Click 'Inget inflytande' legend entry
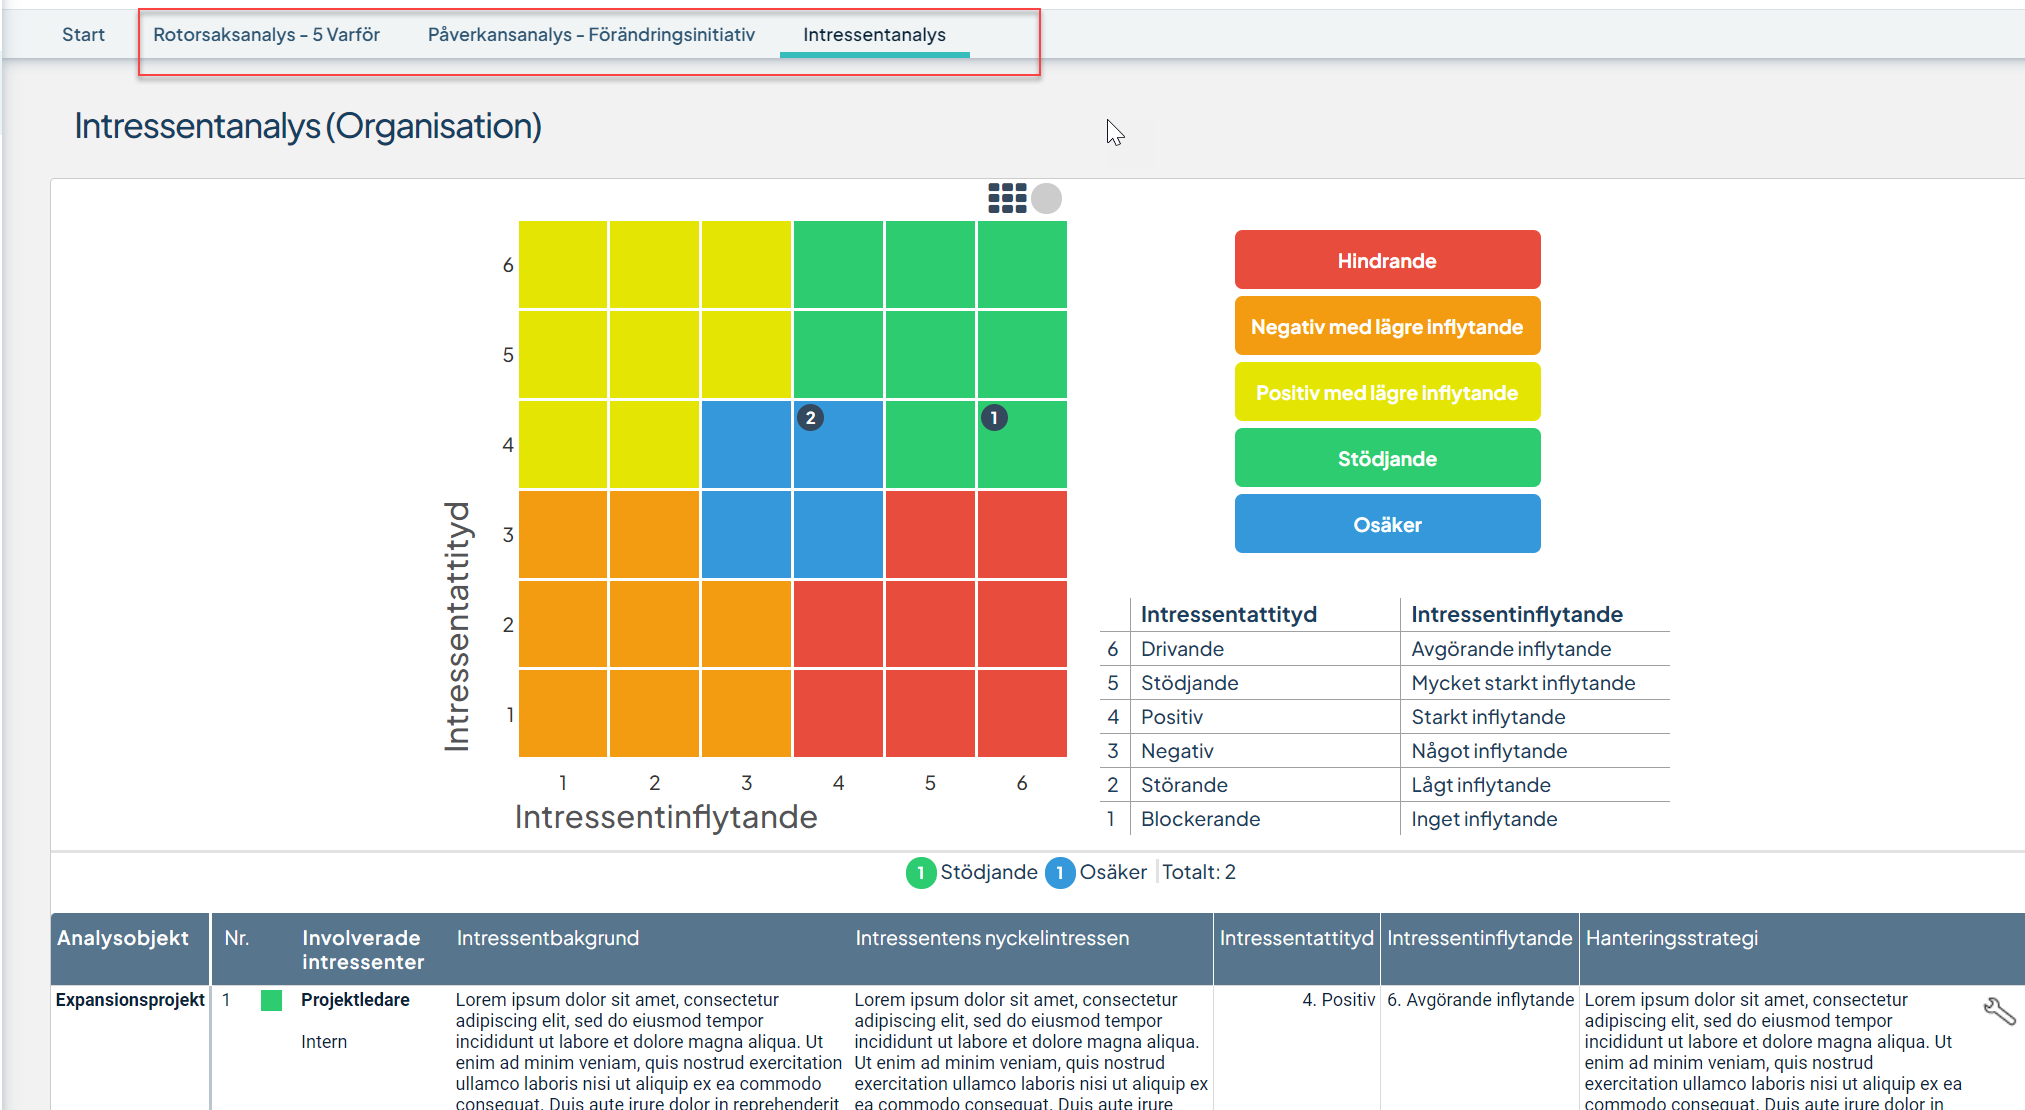The width and height of the screenshot is (2025, 1110). 1484,819
